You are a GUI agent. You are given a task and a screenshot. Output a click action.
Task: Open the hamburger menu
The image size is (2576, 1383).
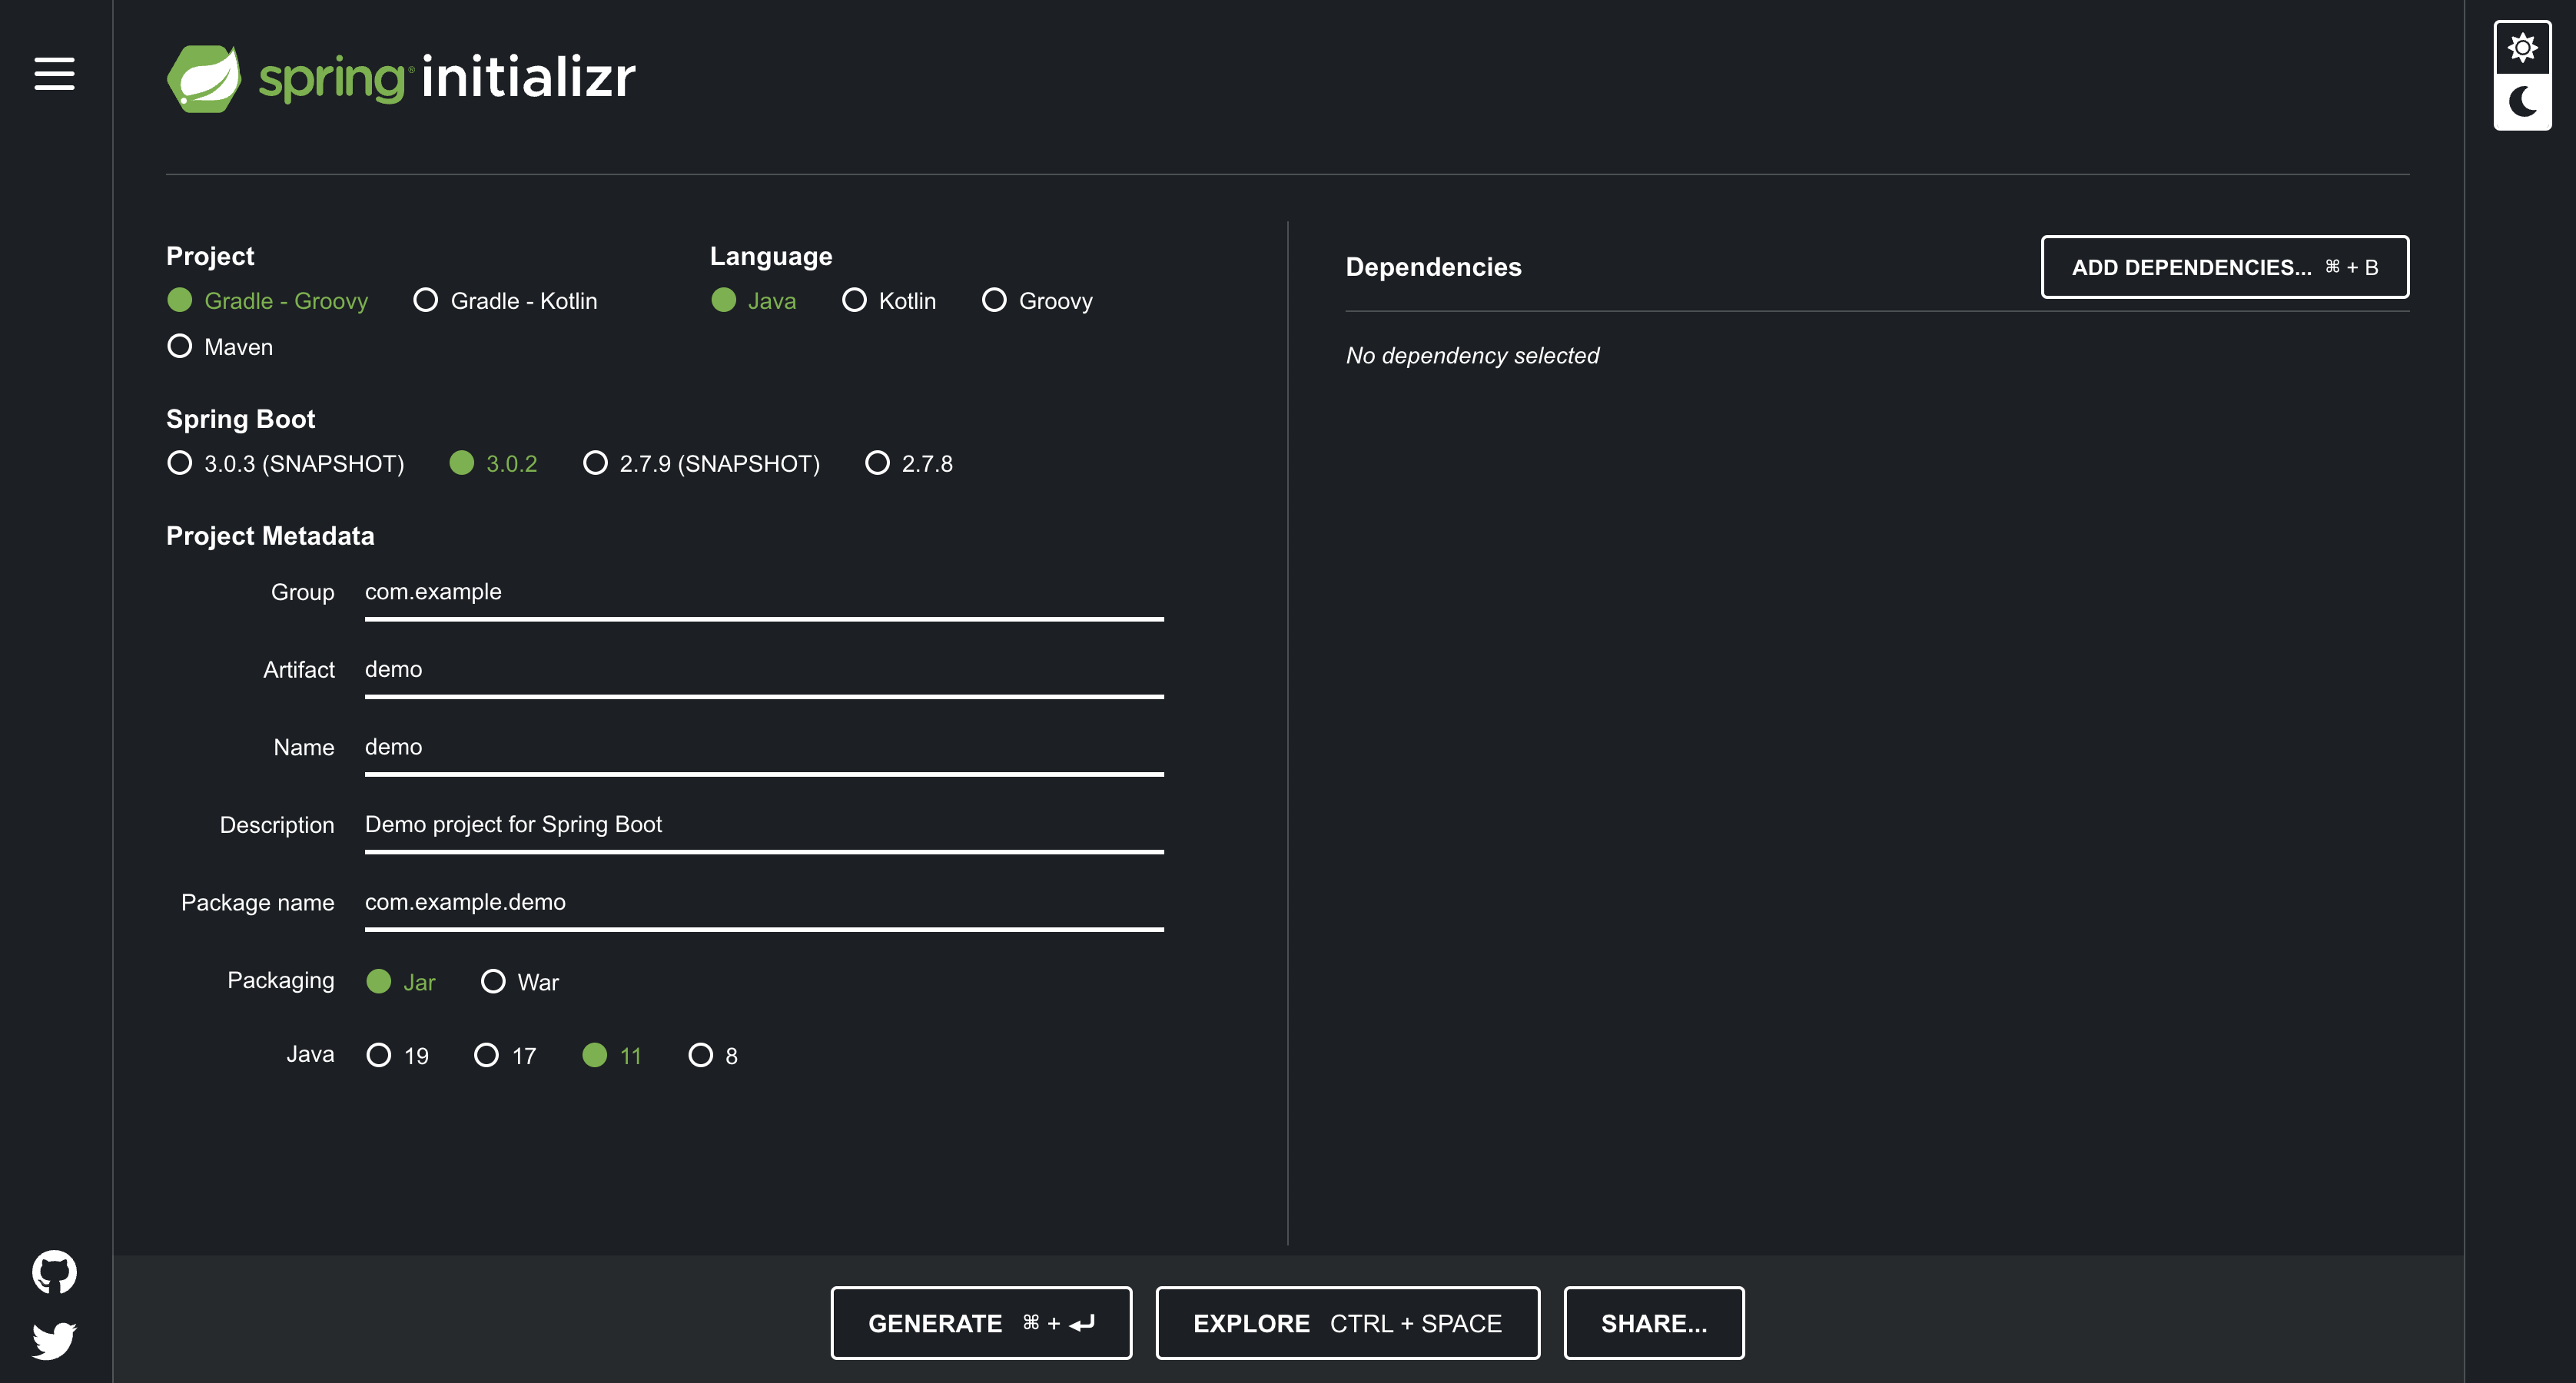point(54,74)
